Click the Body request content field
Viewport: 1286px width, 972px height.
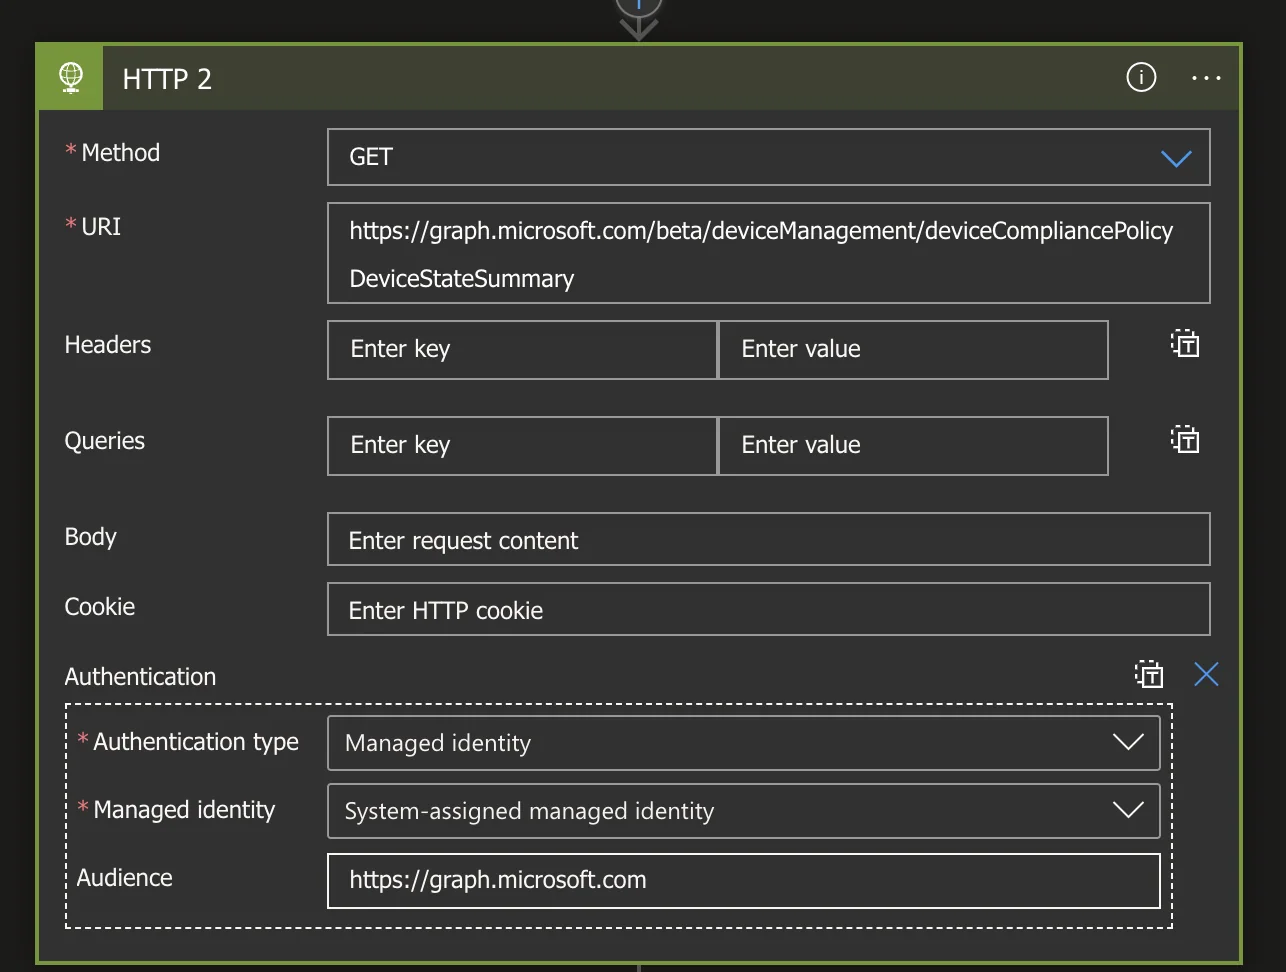[x=768, y=540]
